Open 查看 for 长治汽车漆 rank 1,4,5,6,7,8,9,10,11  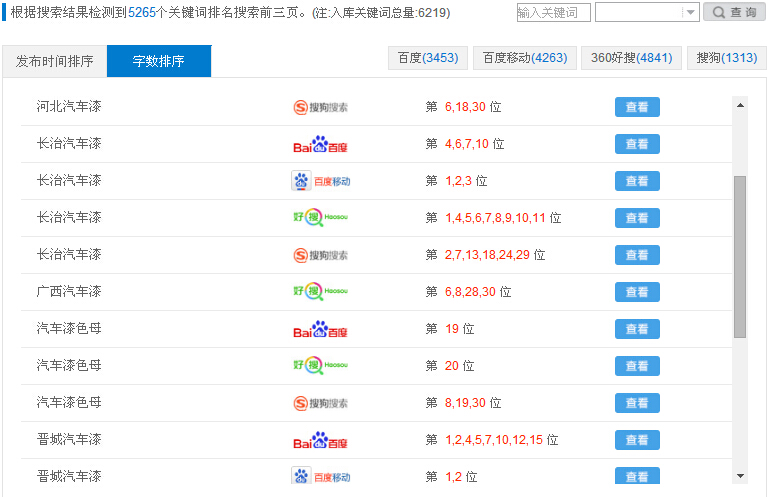coord(637,218)
